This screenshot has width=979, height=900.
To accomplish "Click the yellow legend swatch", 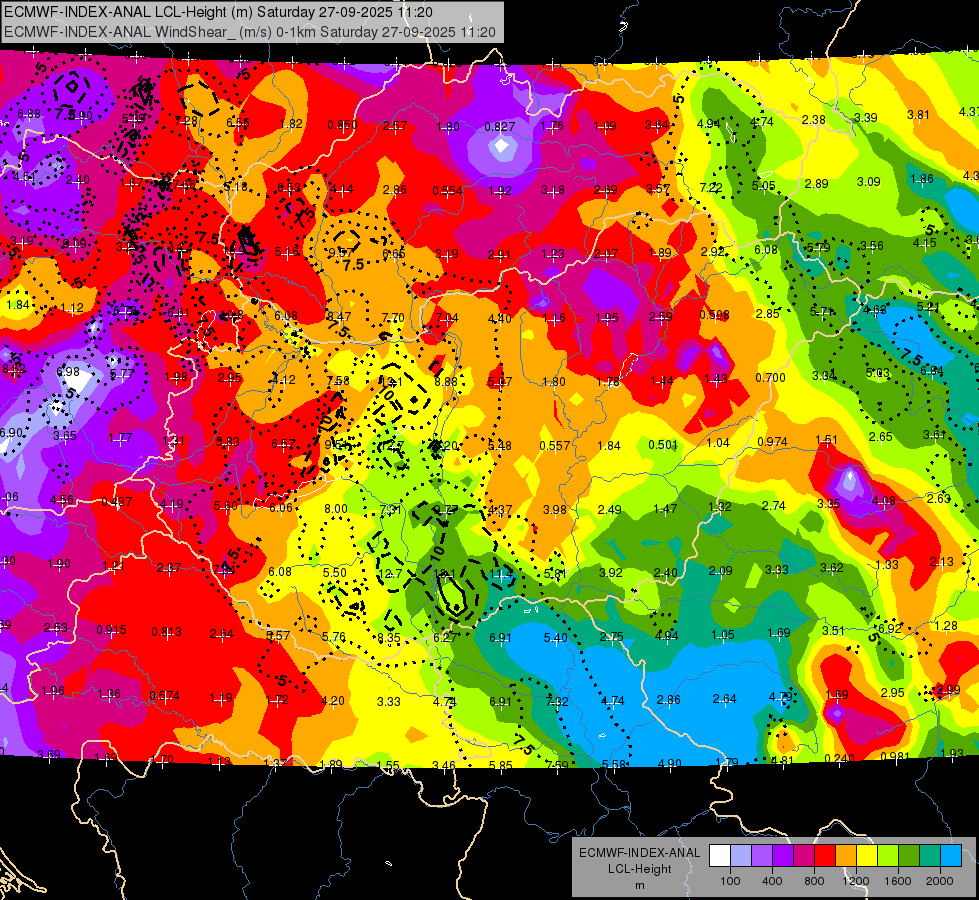I will click(x=867, y=856).
